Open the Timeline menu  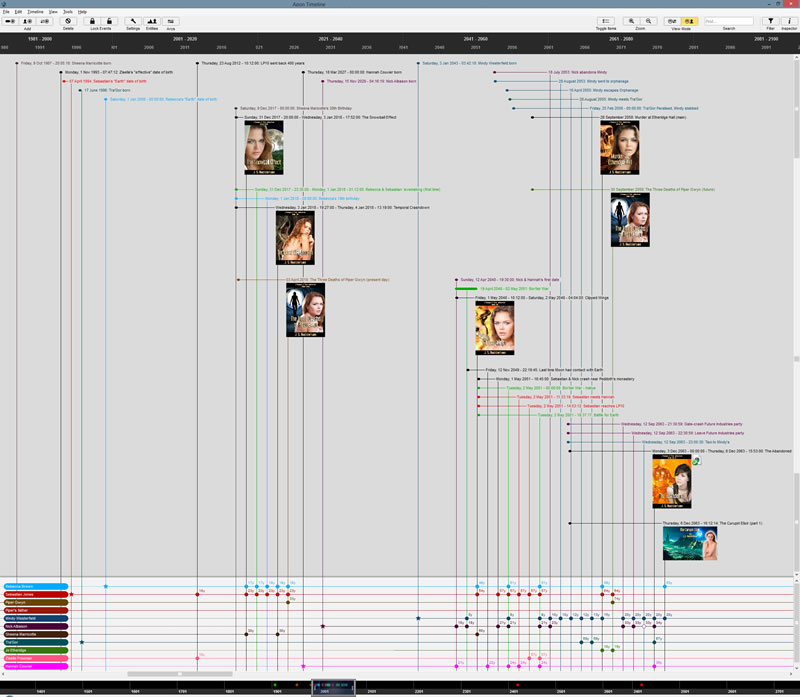[35, 12]
